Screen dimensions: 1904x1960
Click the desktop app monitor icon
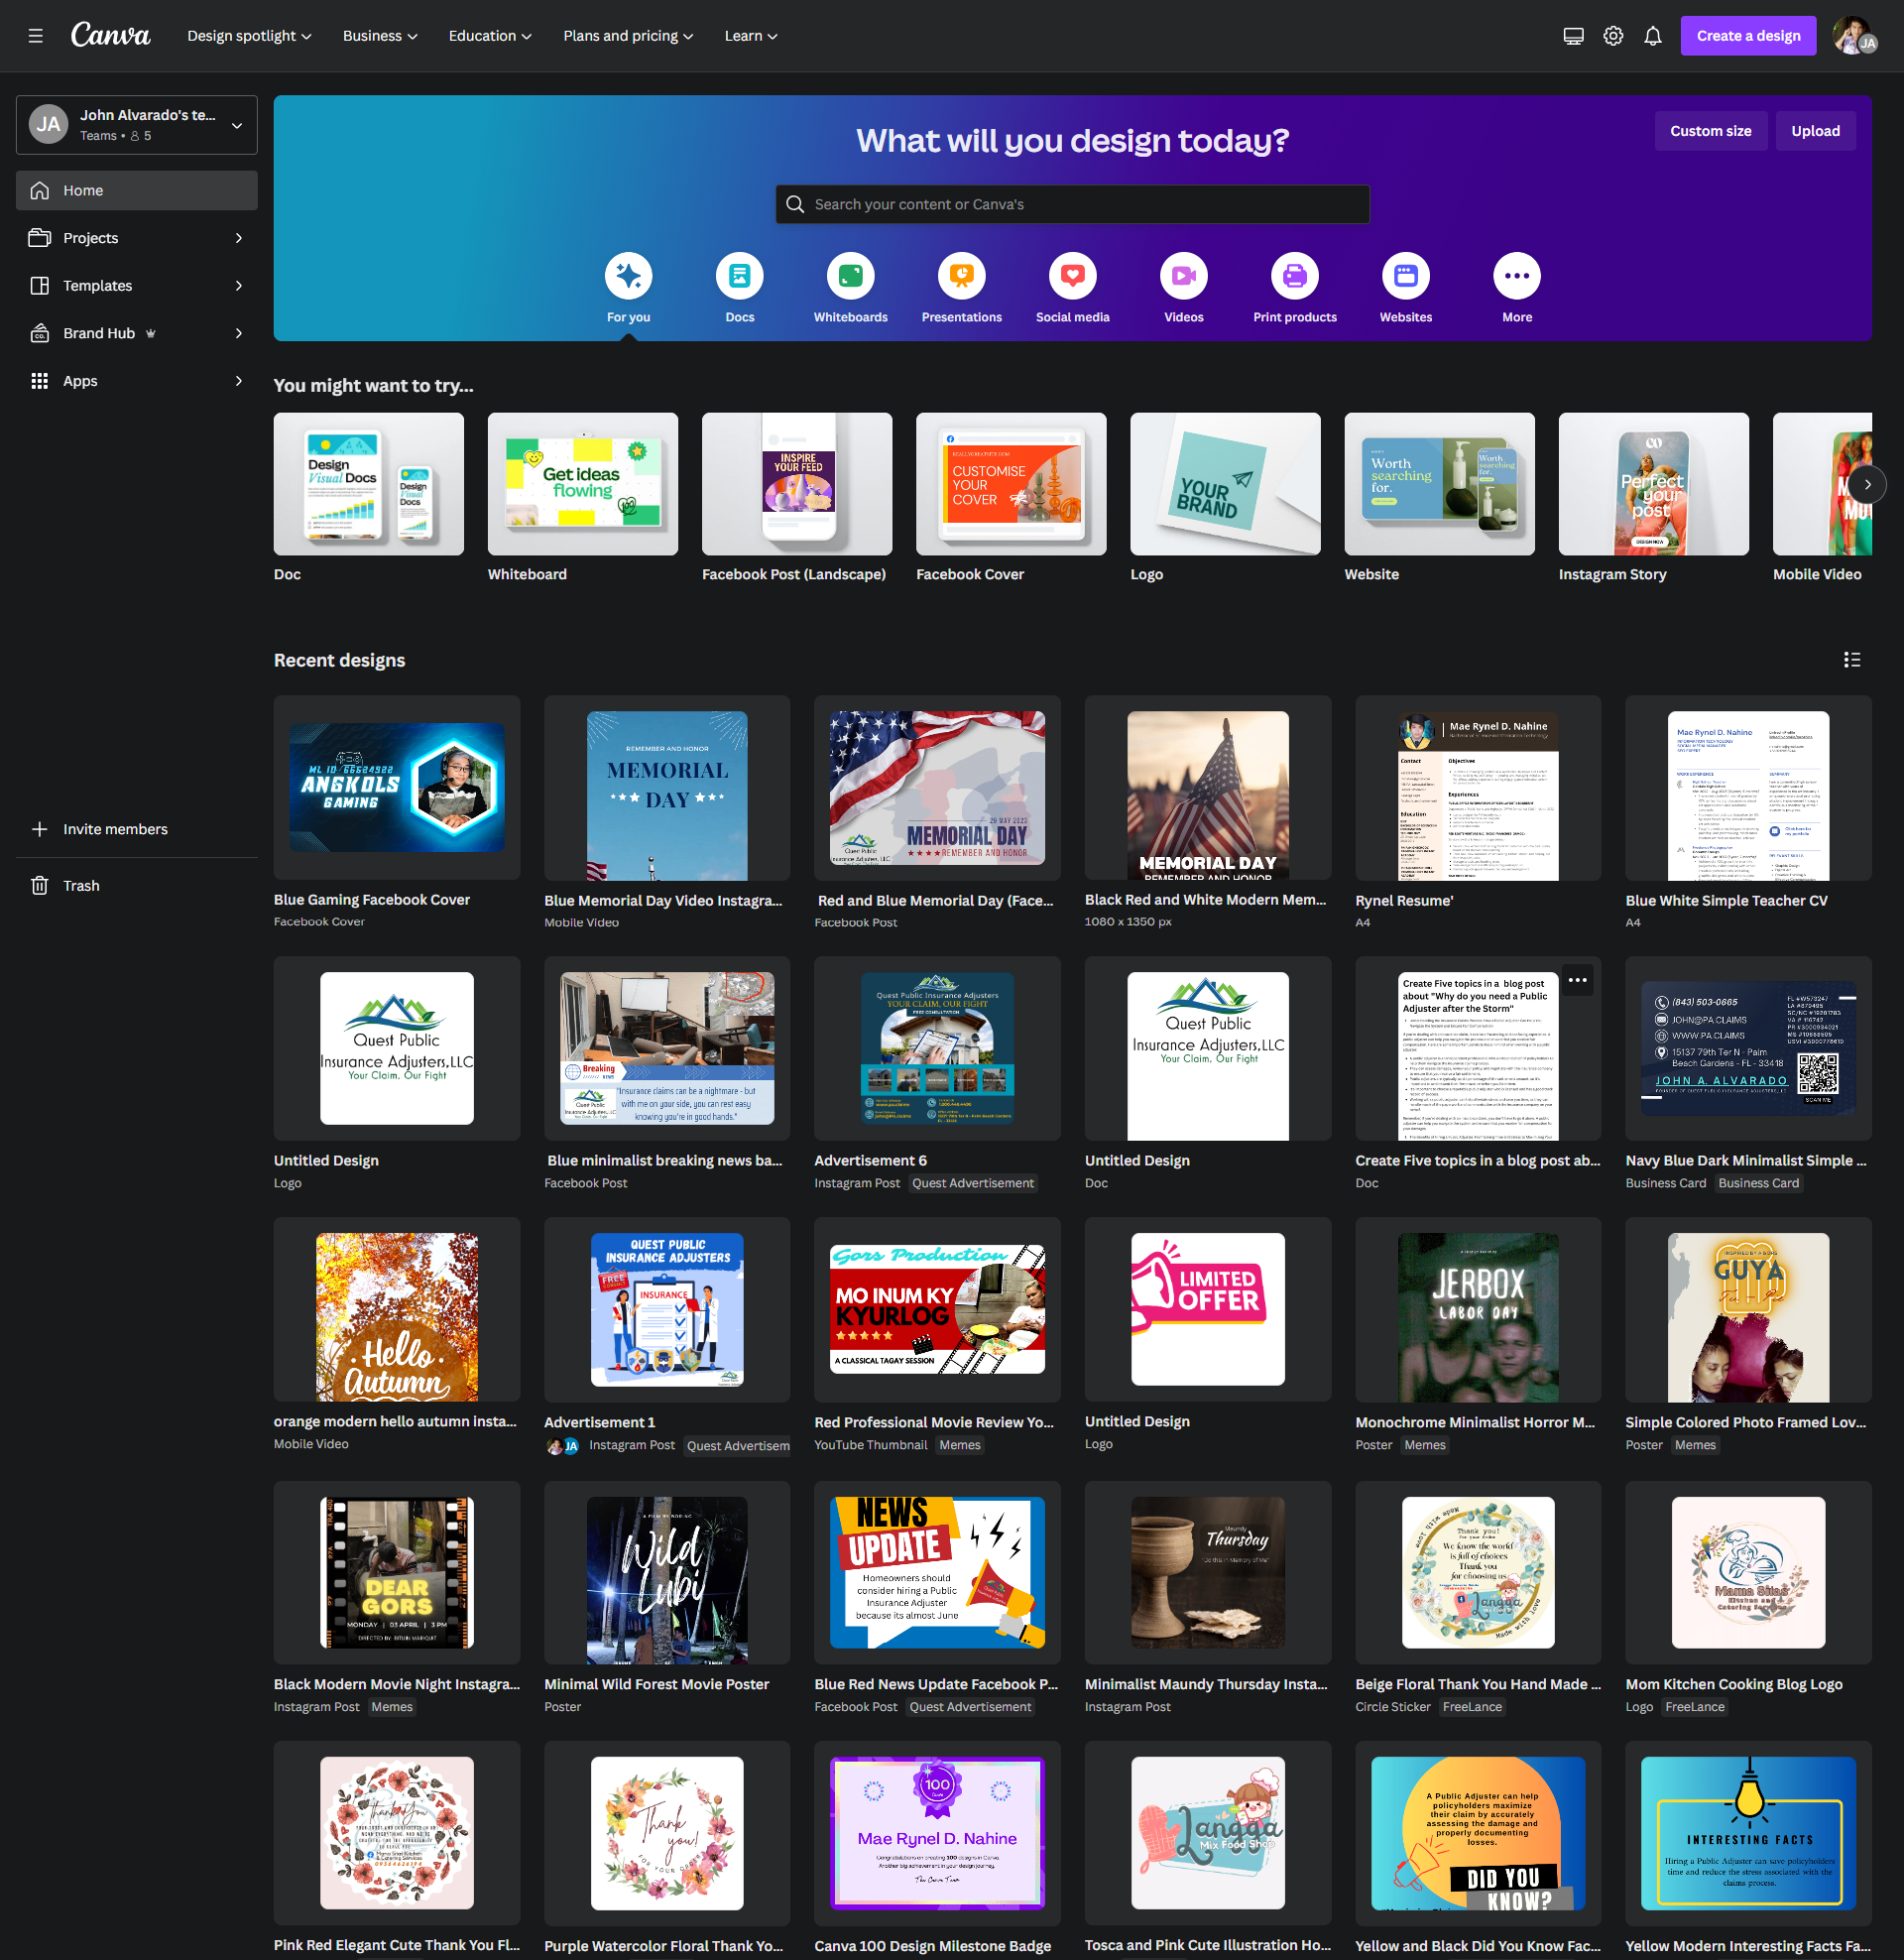[1572, 36]
